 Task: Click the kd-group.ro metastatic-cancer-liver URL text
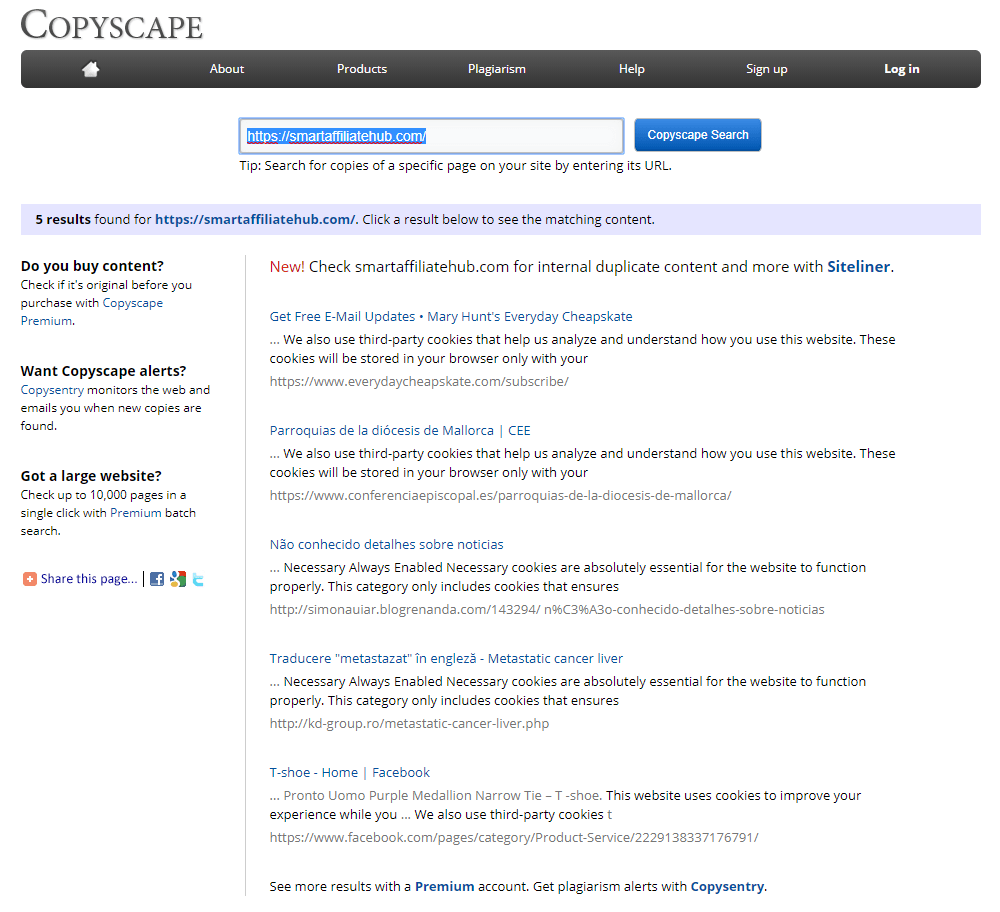(409, 724)
